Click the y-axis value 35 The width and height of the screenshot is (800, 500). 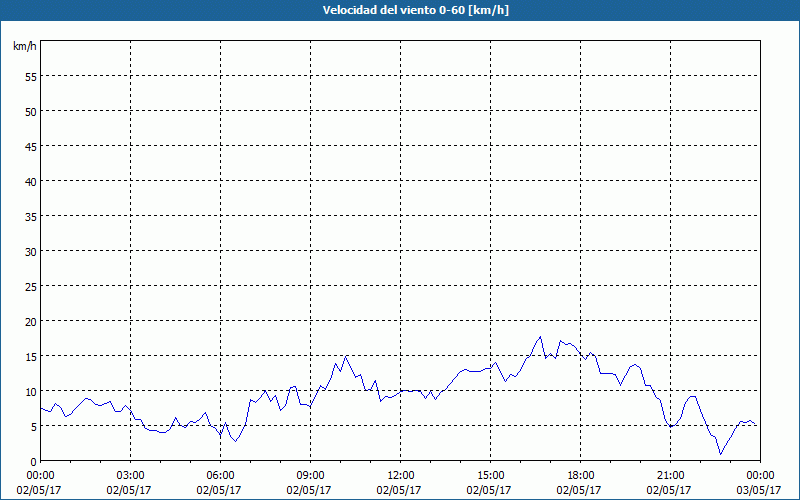(31, 217)
